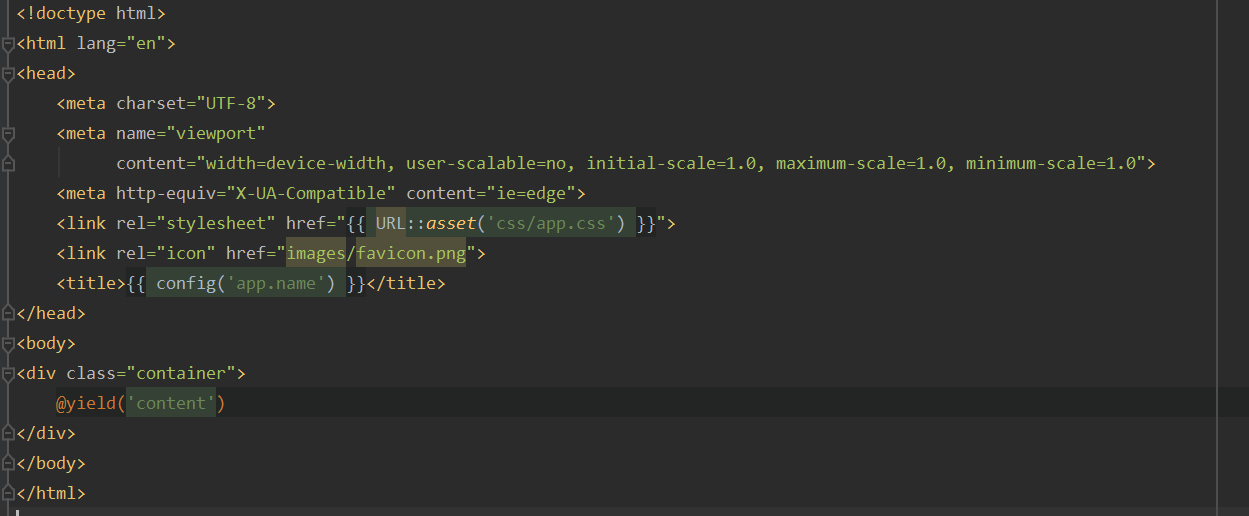Click the 'app.name' string

[276, 284]
